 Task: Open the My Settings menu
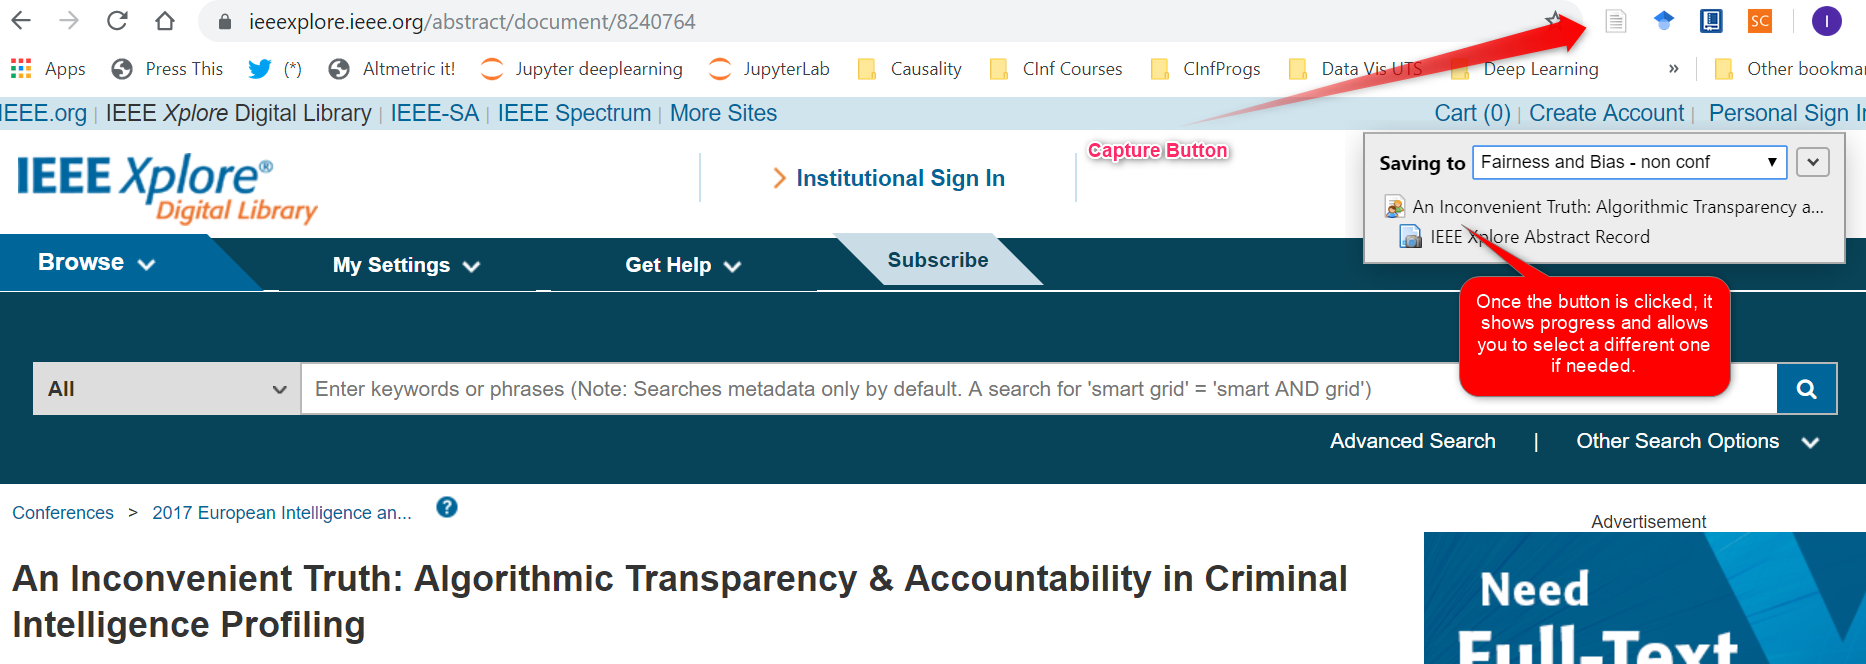(407, 265)
